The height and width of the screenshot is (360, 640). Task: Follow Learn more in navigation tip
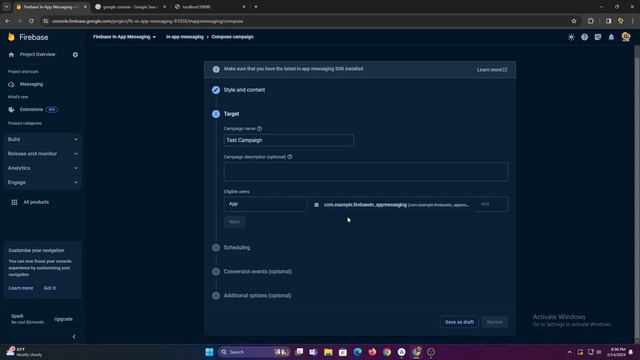coord(21,288)
